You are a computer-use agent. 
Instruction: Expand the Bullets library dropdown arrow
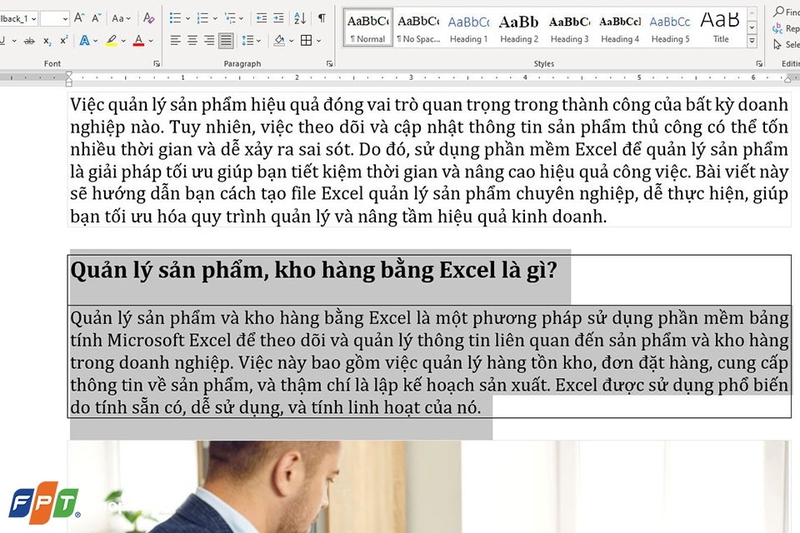[x=188, y=19]
